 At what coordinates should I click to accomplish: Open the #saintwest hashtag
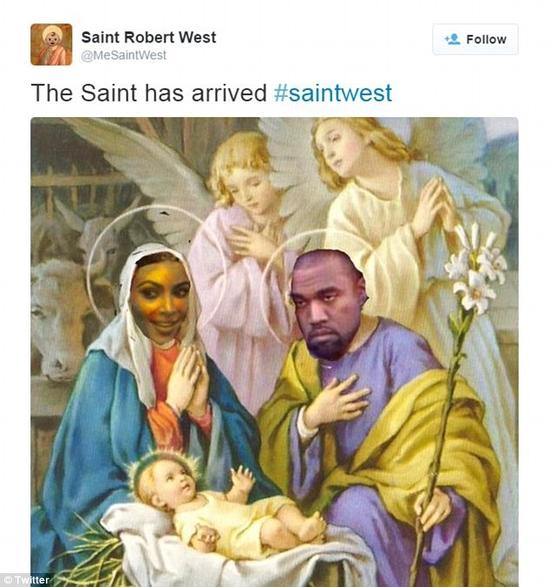click(333, 92)
